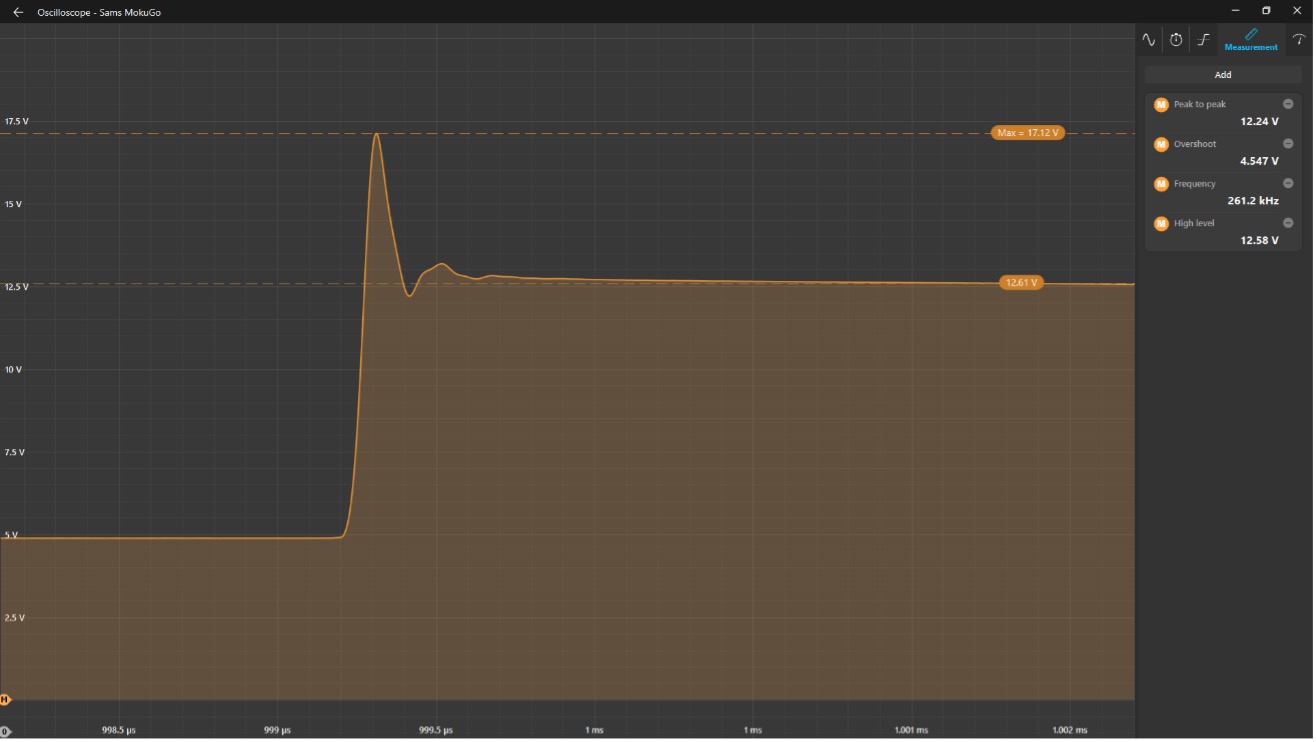The image size is (1316, 742).
Task: Click the grey 0 time-origin marker
Action: (5, 731)
